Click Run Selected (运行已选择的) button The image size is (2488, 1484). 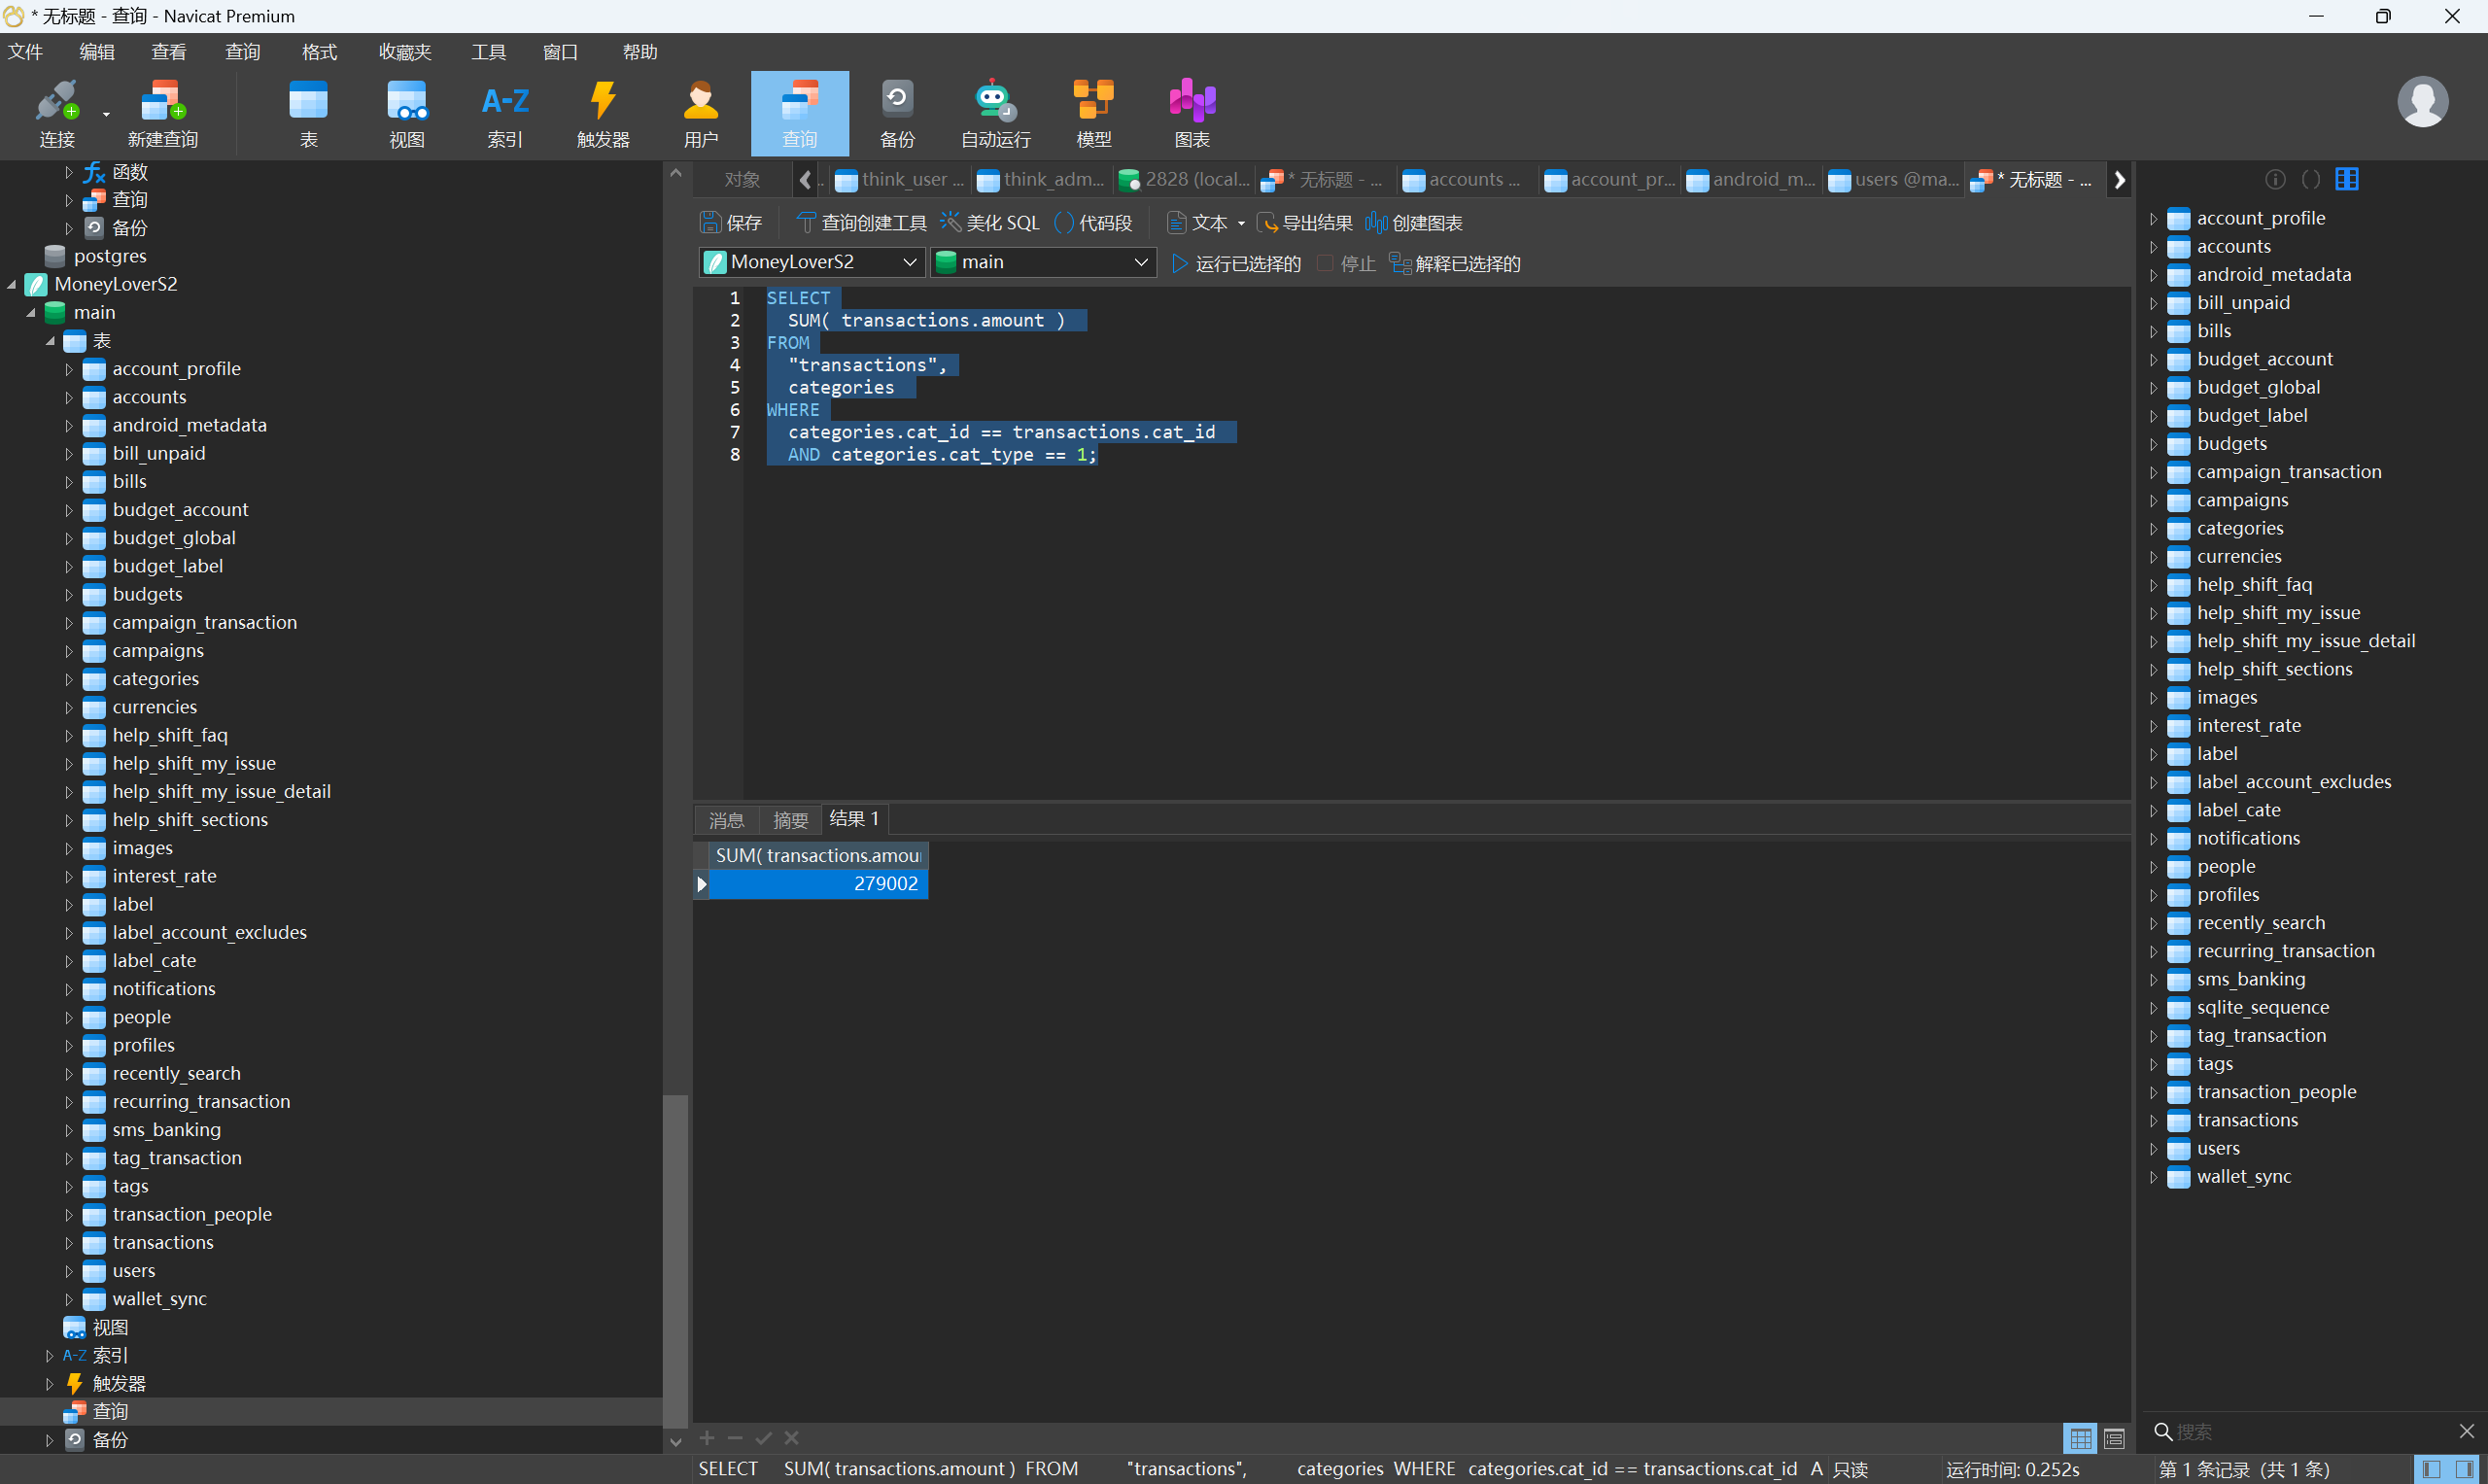pos(1237,263)
